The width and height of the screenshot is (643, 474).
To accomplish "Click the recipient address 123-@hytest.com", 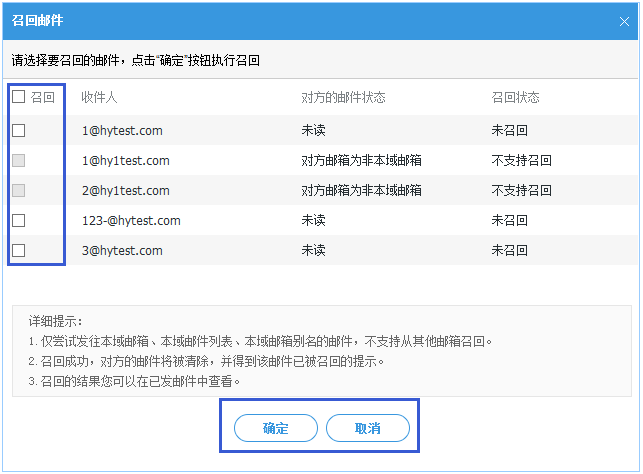I will pyautogui.click(x=131, y=220).
